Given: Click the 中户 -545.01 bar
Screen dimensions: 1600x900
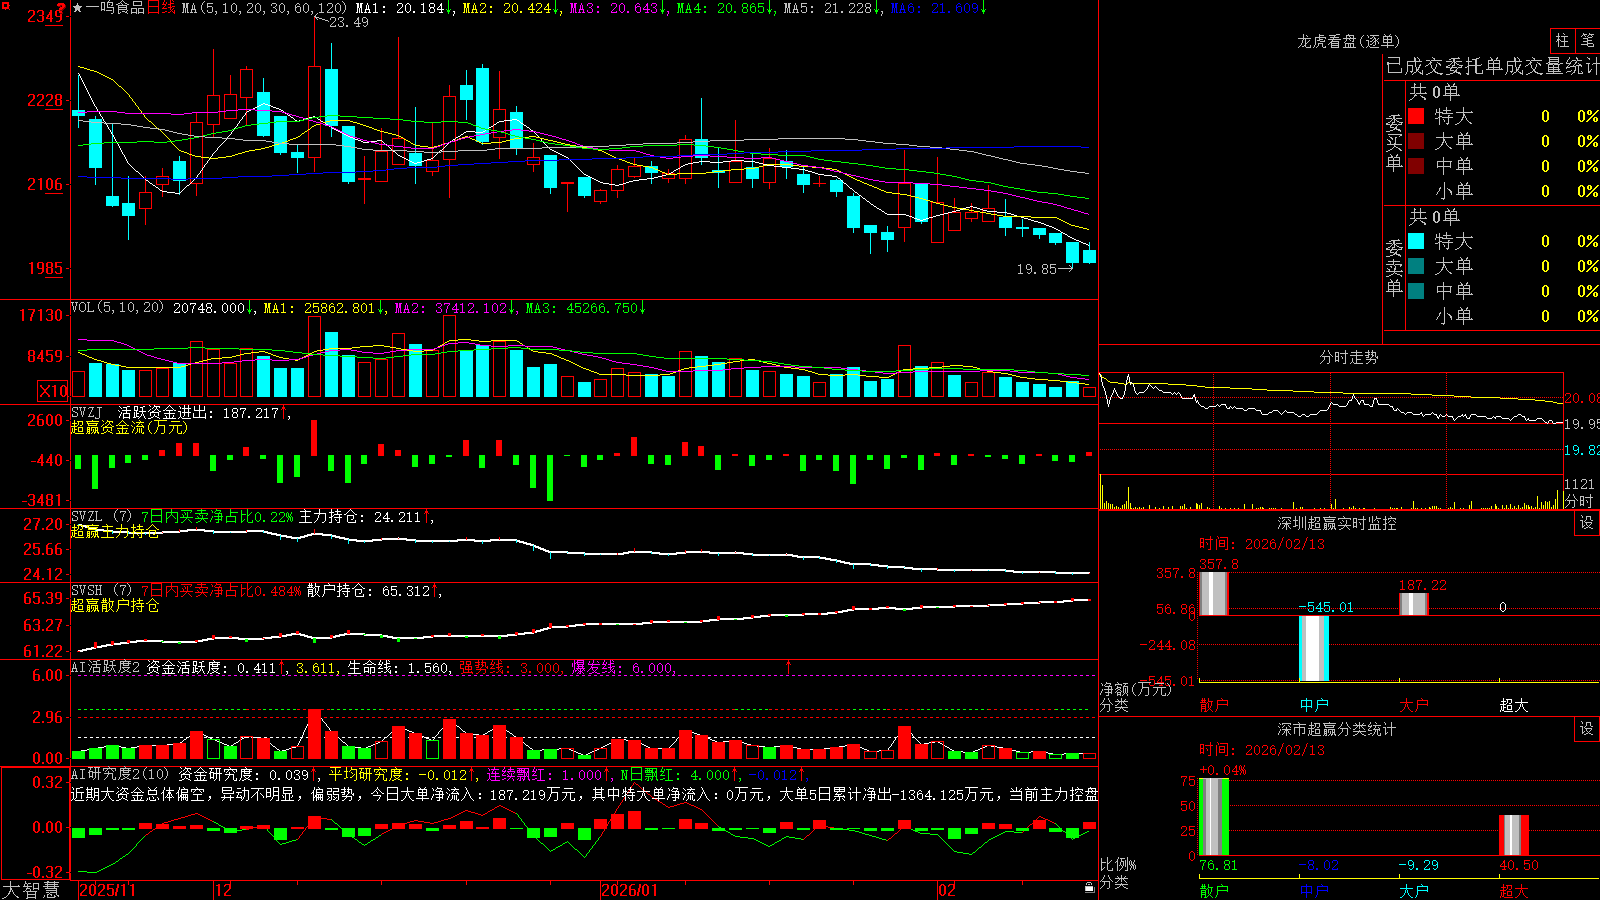Looking at the screenshot, I should tap(1314, 648).
